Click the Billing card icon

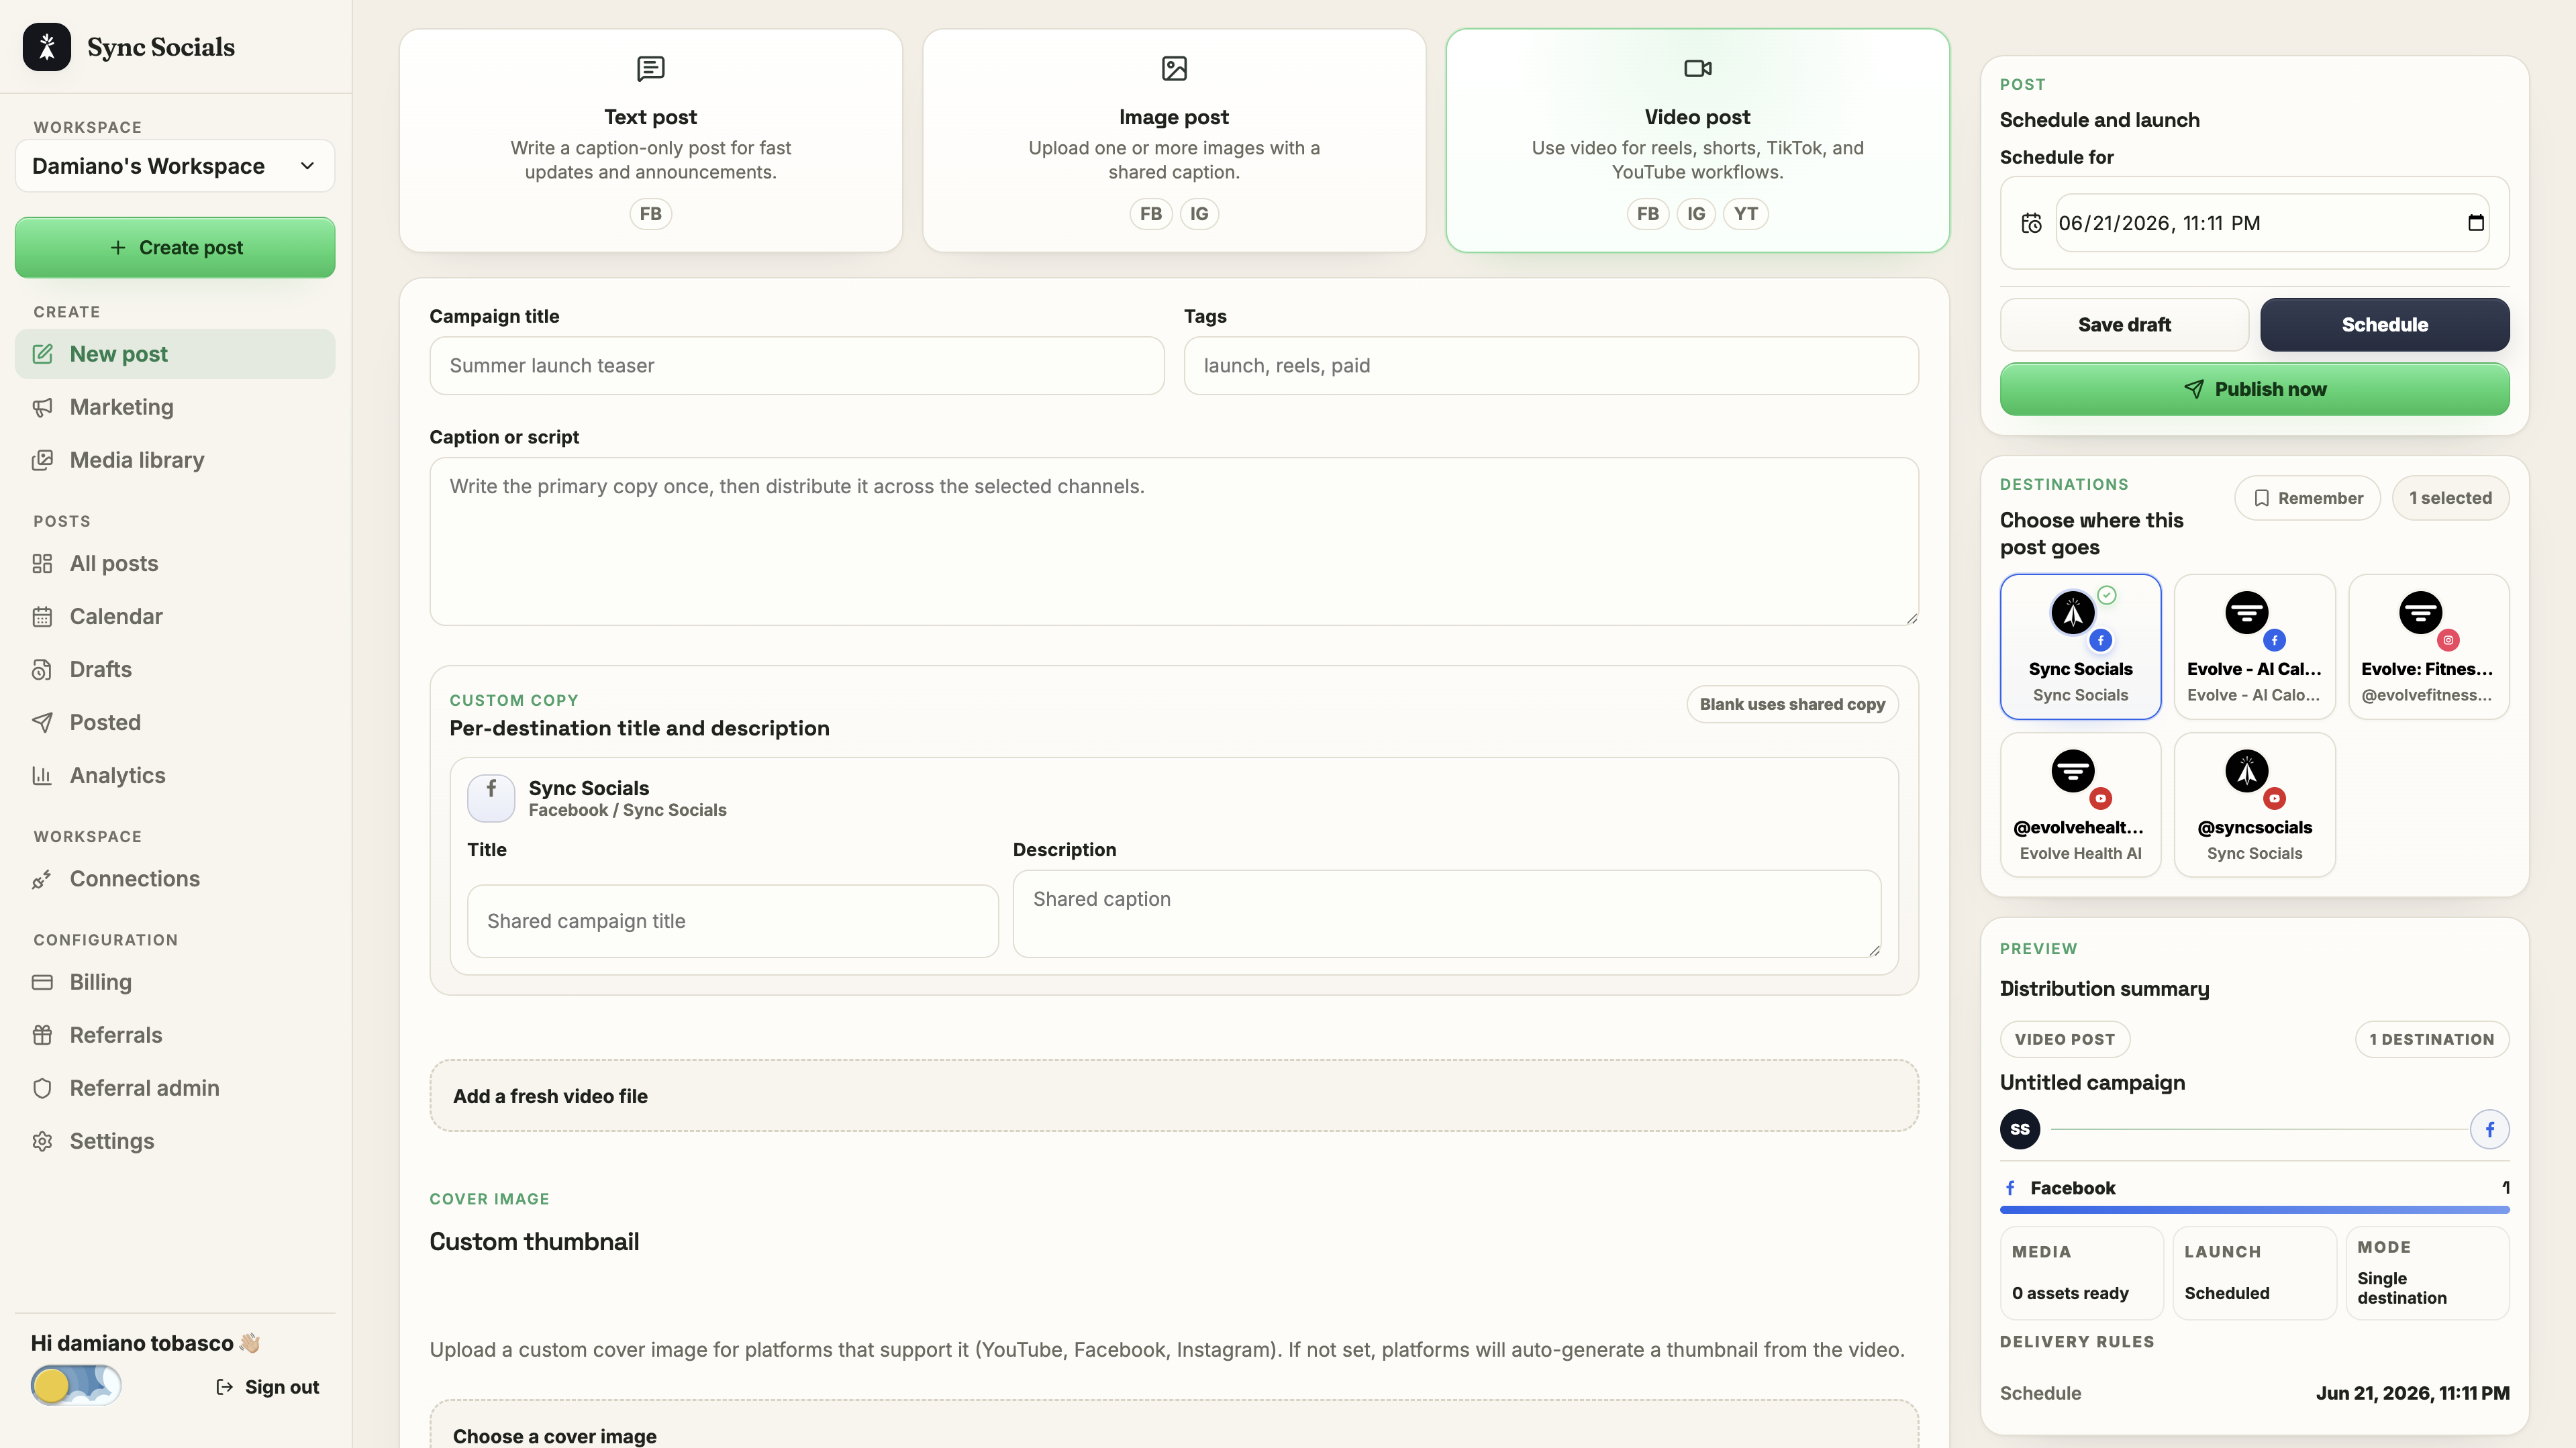pyautogui.click(x=42, y=982)
